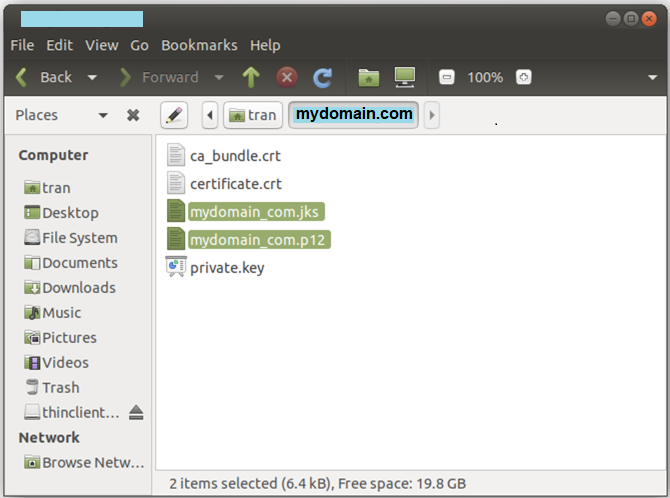
Task: Click the private.key presentation icon
Action: tap(176, 266)
